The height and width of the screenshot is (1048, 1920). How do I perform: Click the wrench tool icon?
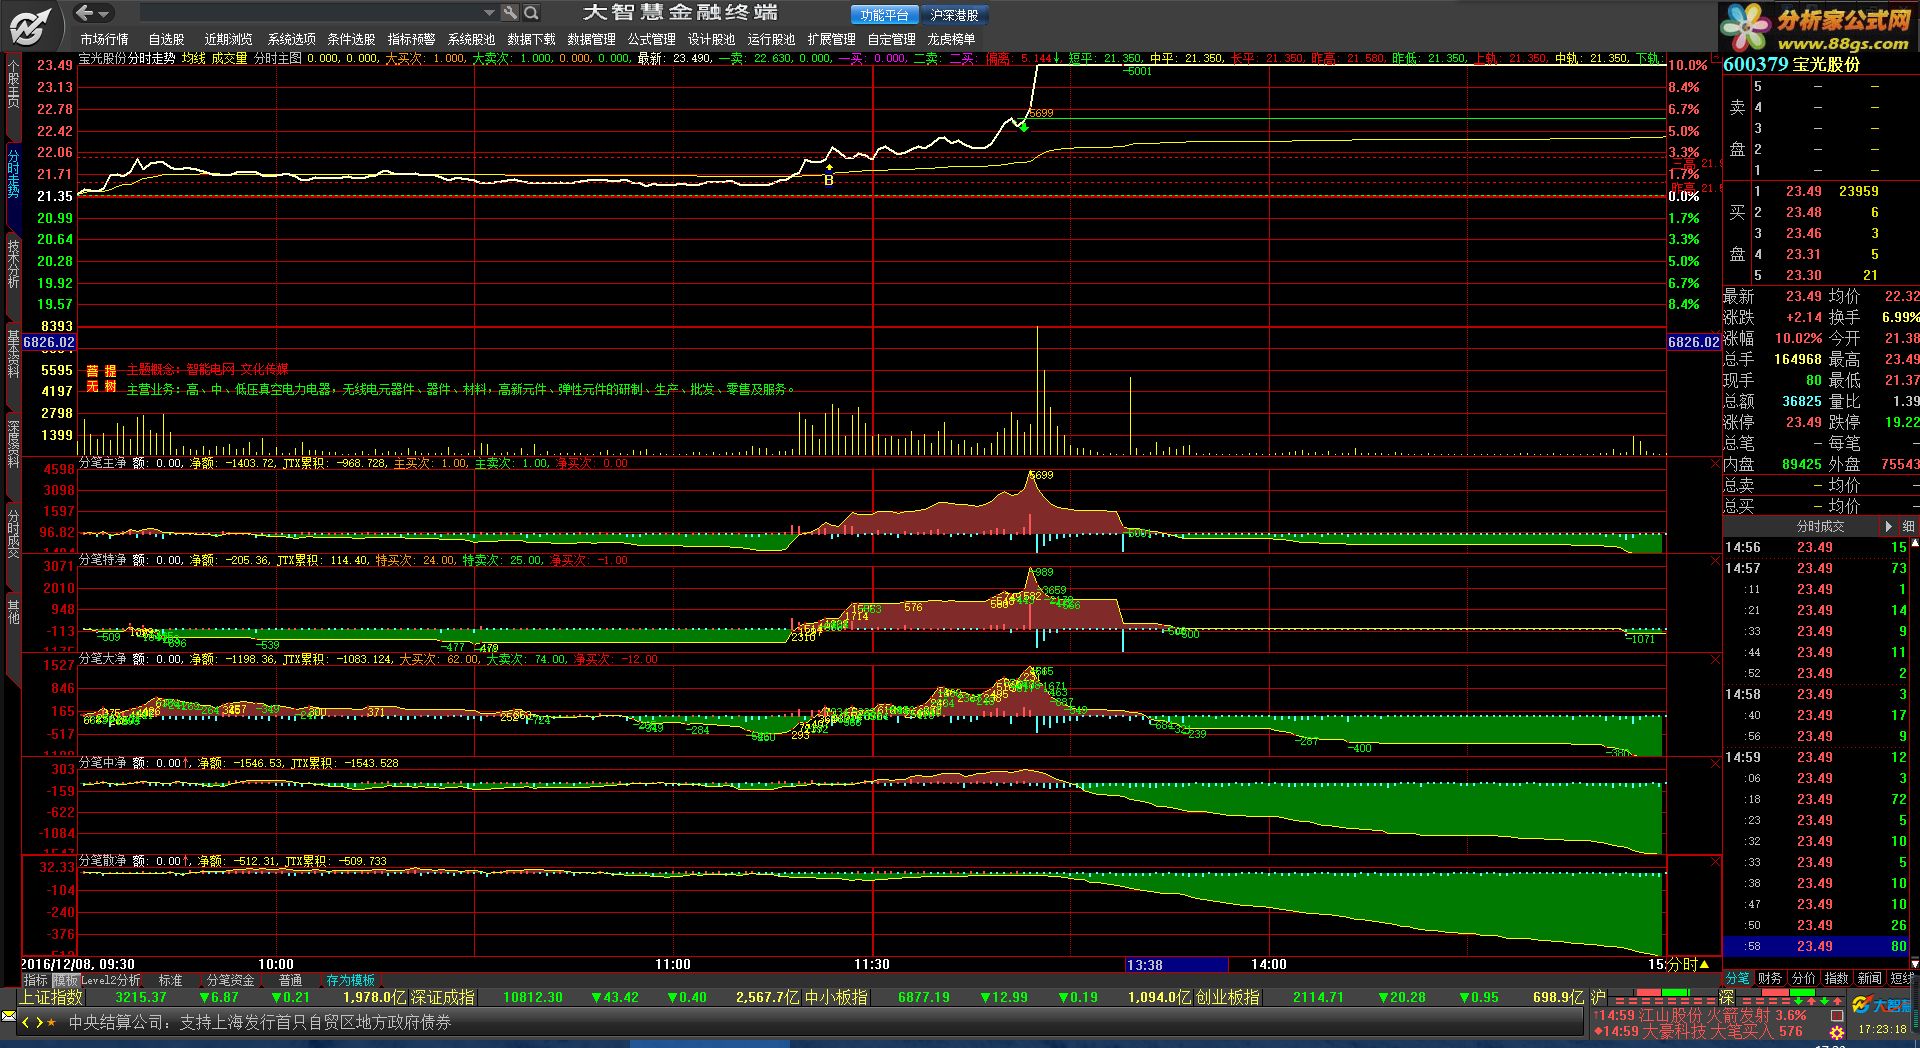coord(510,13)
